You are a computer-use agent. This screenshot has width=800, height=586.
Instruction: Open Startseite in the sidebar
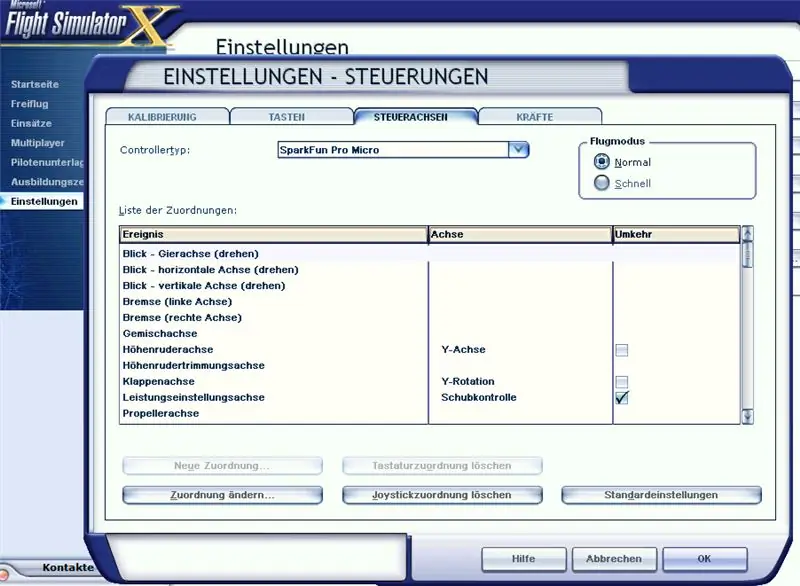click(35, 84)
